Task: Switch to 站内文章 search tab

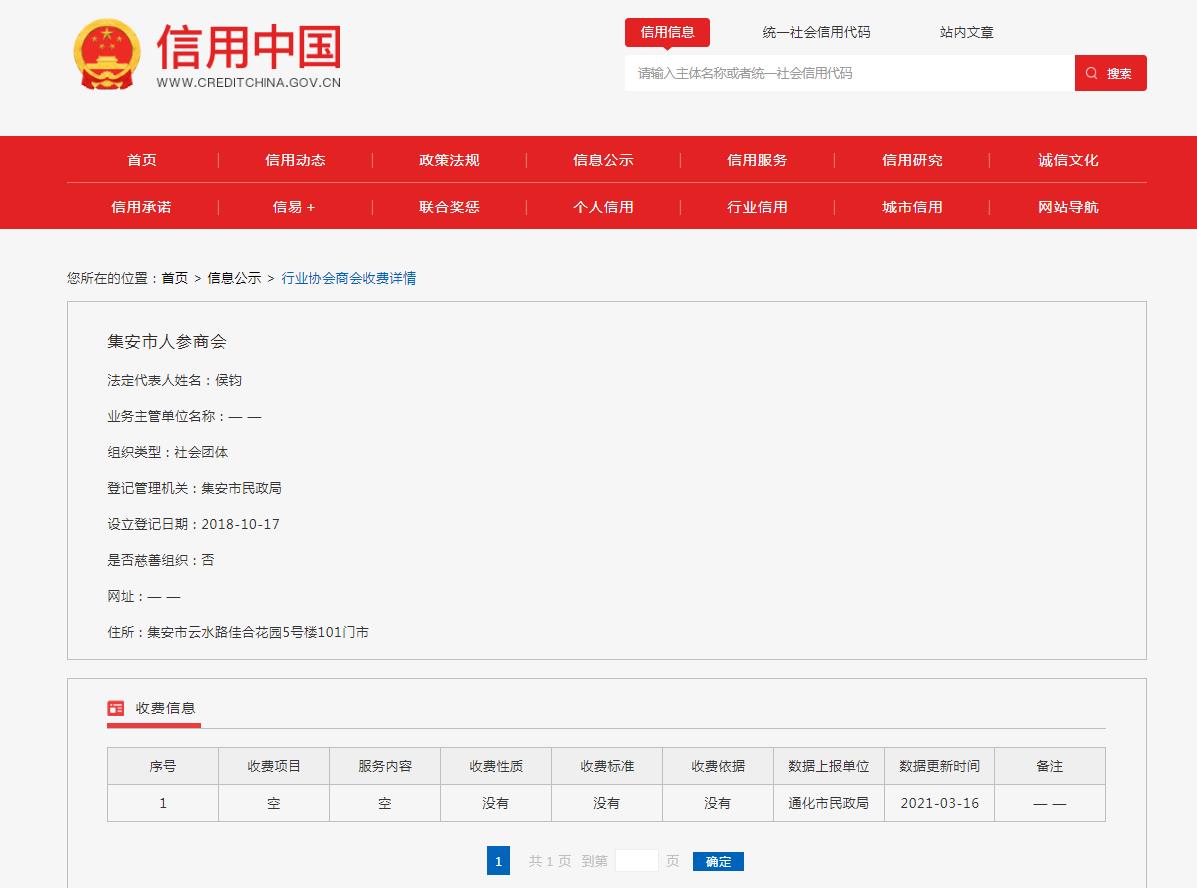Action: 966,32
